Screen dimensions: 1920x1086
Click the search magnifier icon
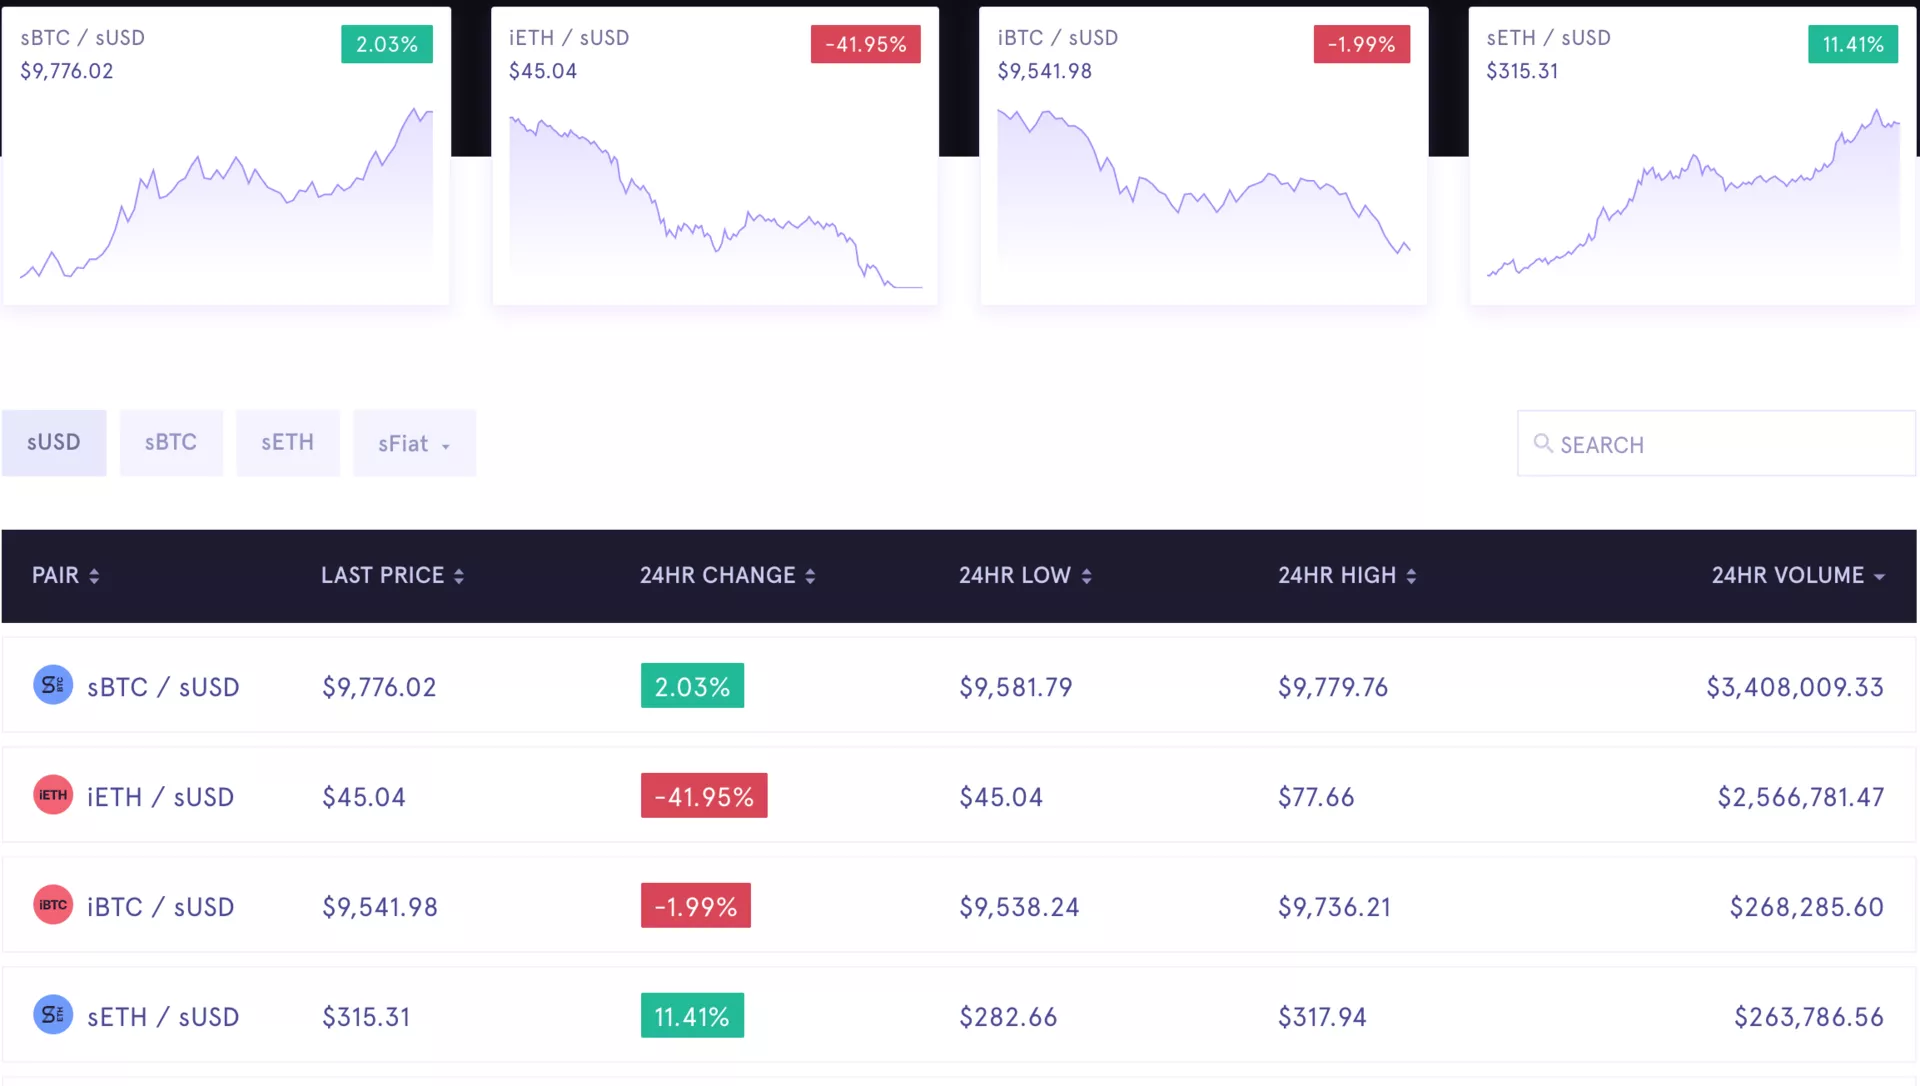[x=1543, y=444]
